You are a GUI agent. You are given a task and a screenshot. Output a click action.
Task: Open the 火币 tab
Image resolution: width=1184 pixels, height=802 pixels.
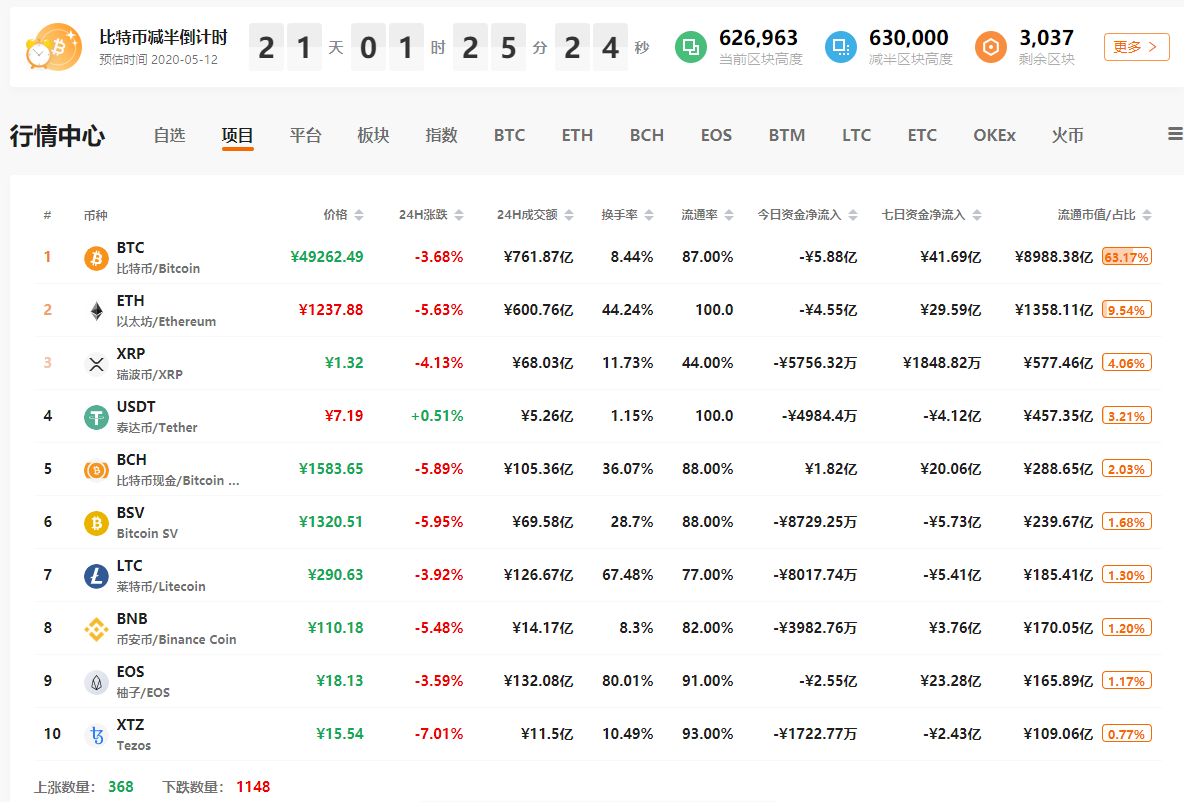tap(1068, 135)
